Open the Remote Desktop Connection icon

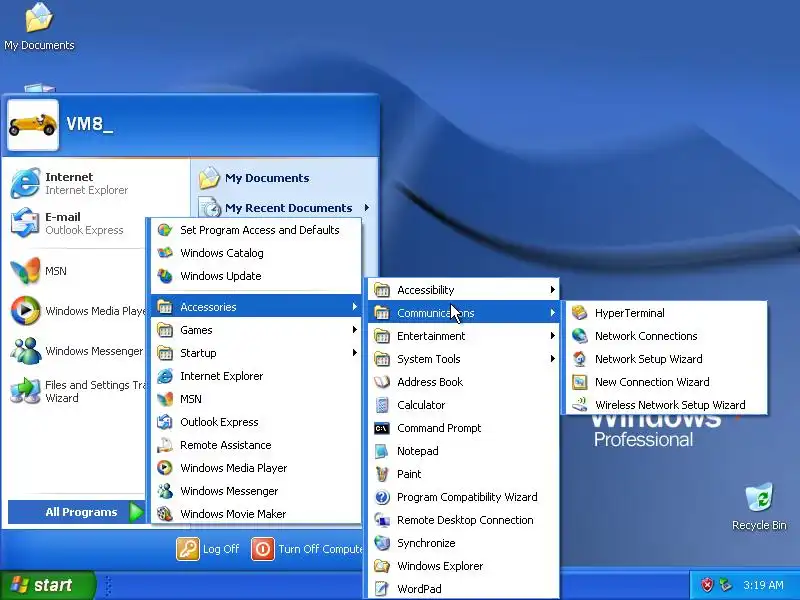(382, 520)
